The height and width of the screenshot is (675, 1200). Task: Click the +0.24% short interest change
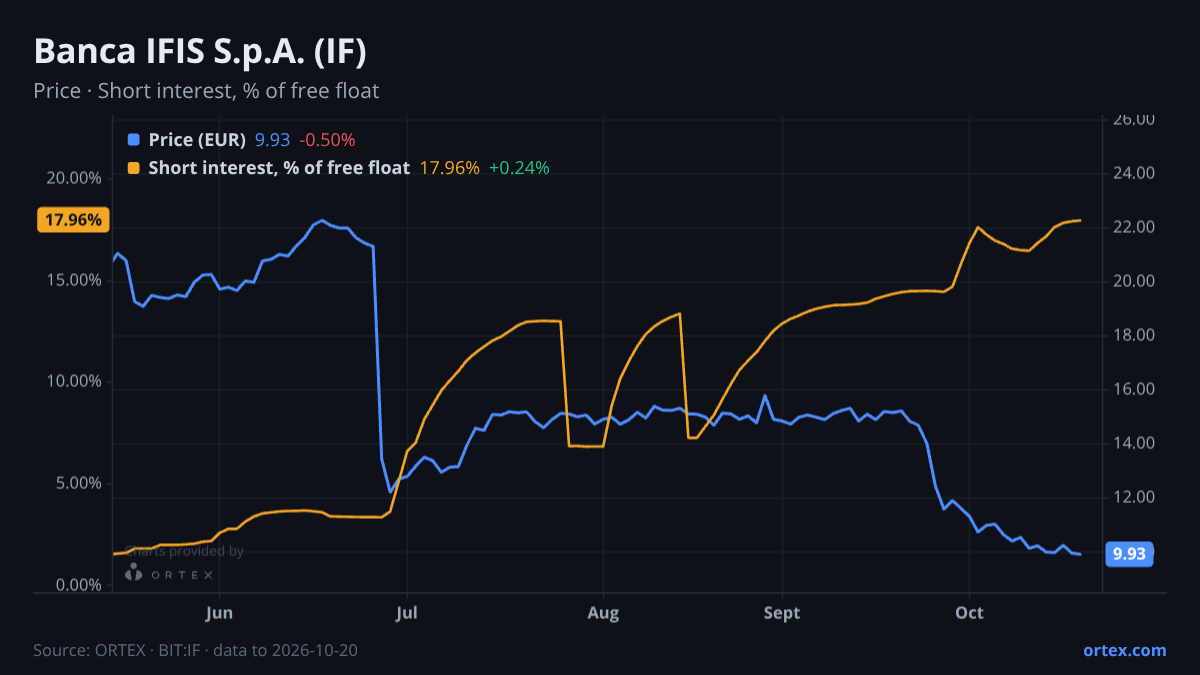point(519,168)
